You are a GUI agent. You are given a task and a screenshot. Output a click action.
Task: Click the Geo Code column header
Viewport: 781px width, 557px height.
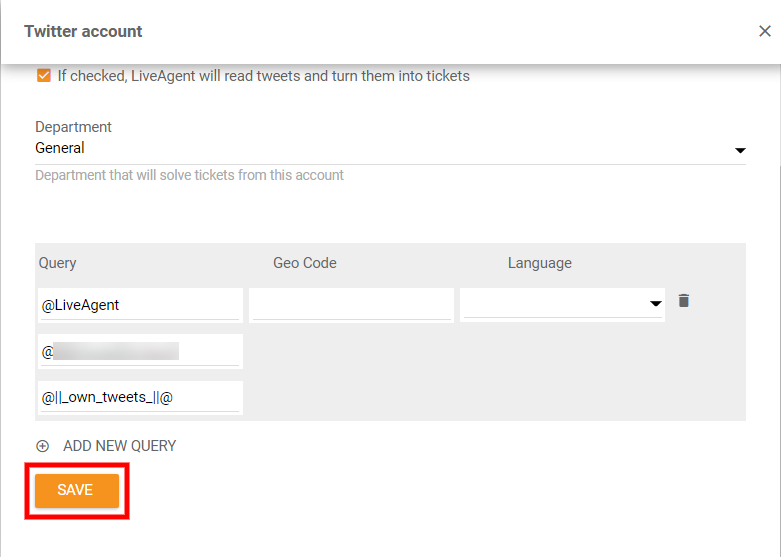(x=304, y=263)
